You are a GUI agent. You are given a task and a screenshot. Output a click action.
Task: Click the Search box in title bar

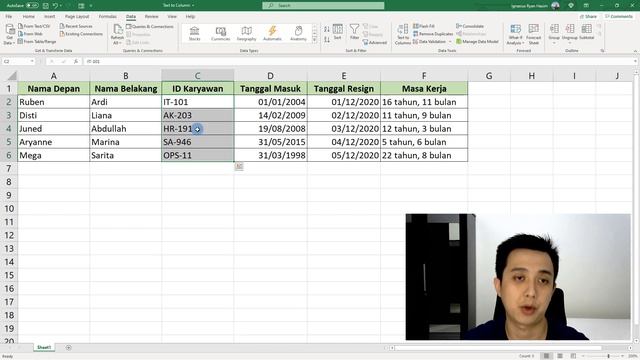coord(323,6)
